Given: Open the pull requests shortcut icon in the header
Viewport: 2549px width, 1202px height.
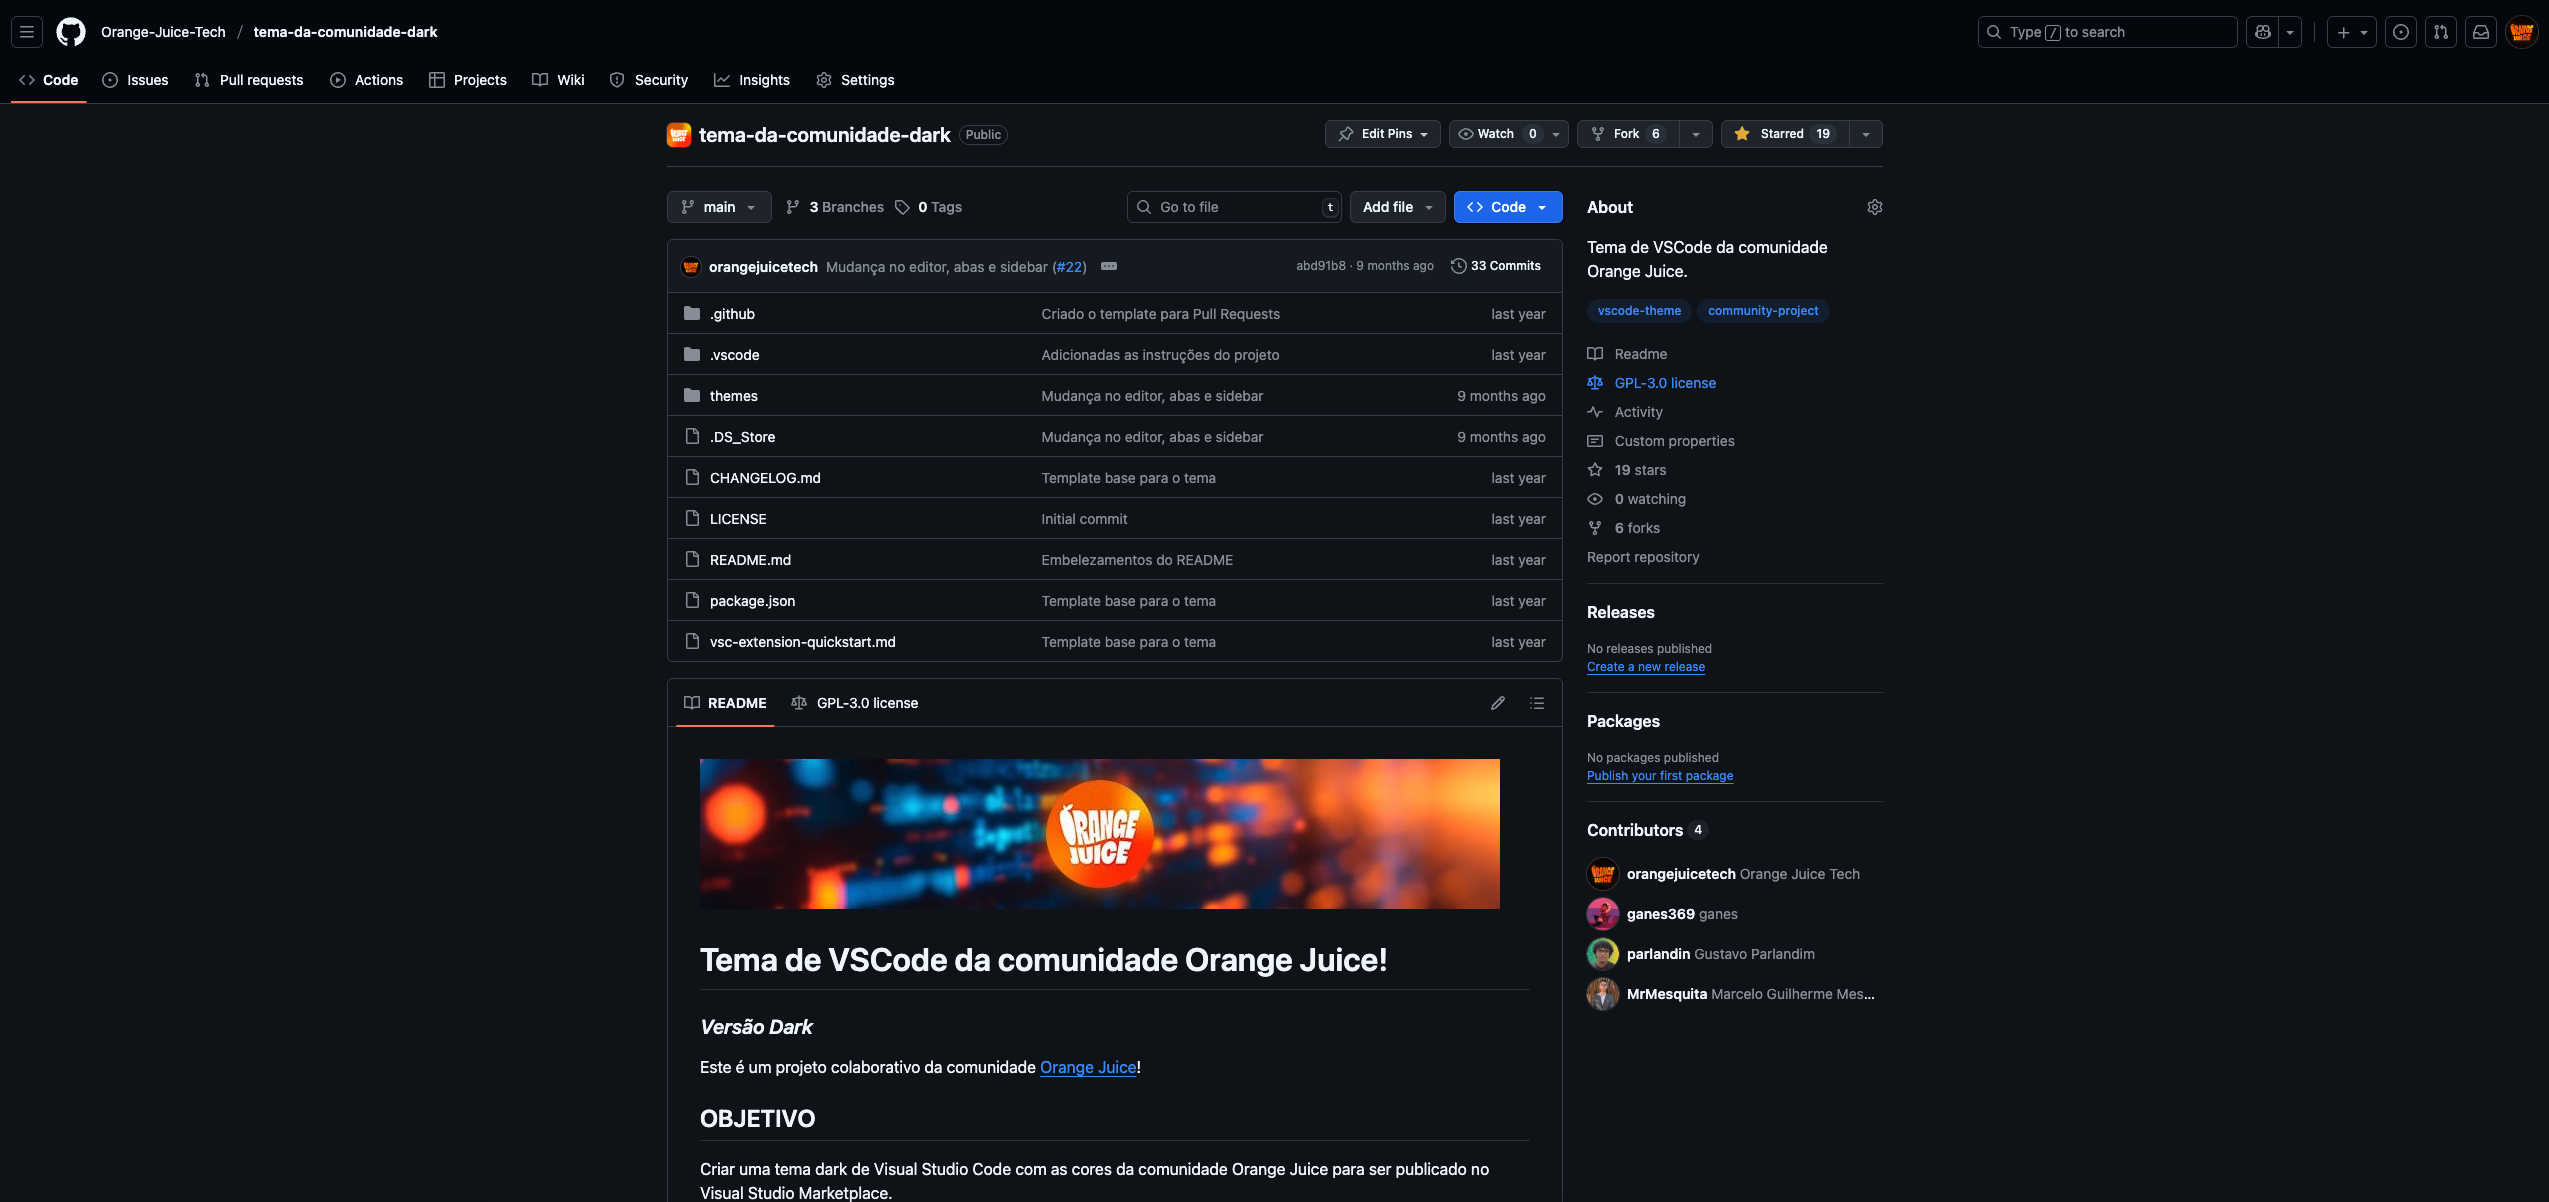Looking at the screenshot, I should pyautogui.click(x=2440, y=32).
